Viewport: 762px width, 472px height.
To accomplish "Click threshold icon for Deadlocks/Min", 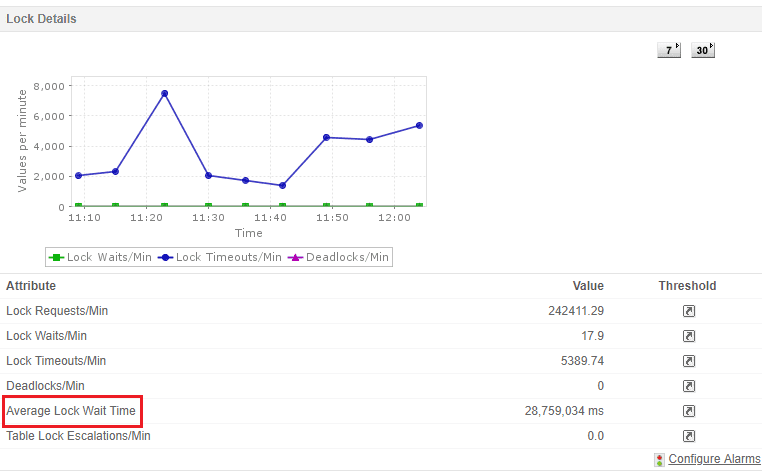I will [688, 386].
